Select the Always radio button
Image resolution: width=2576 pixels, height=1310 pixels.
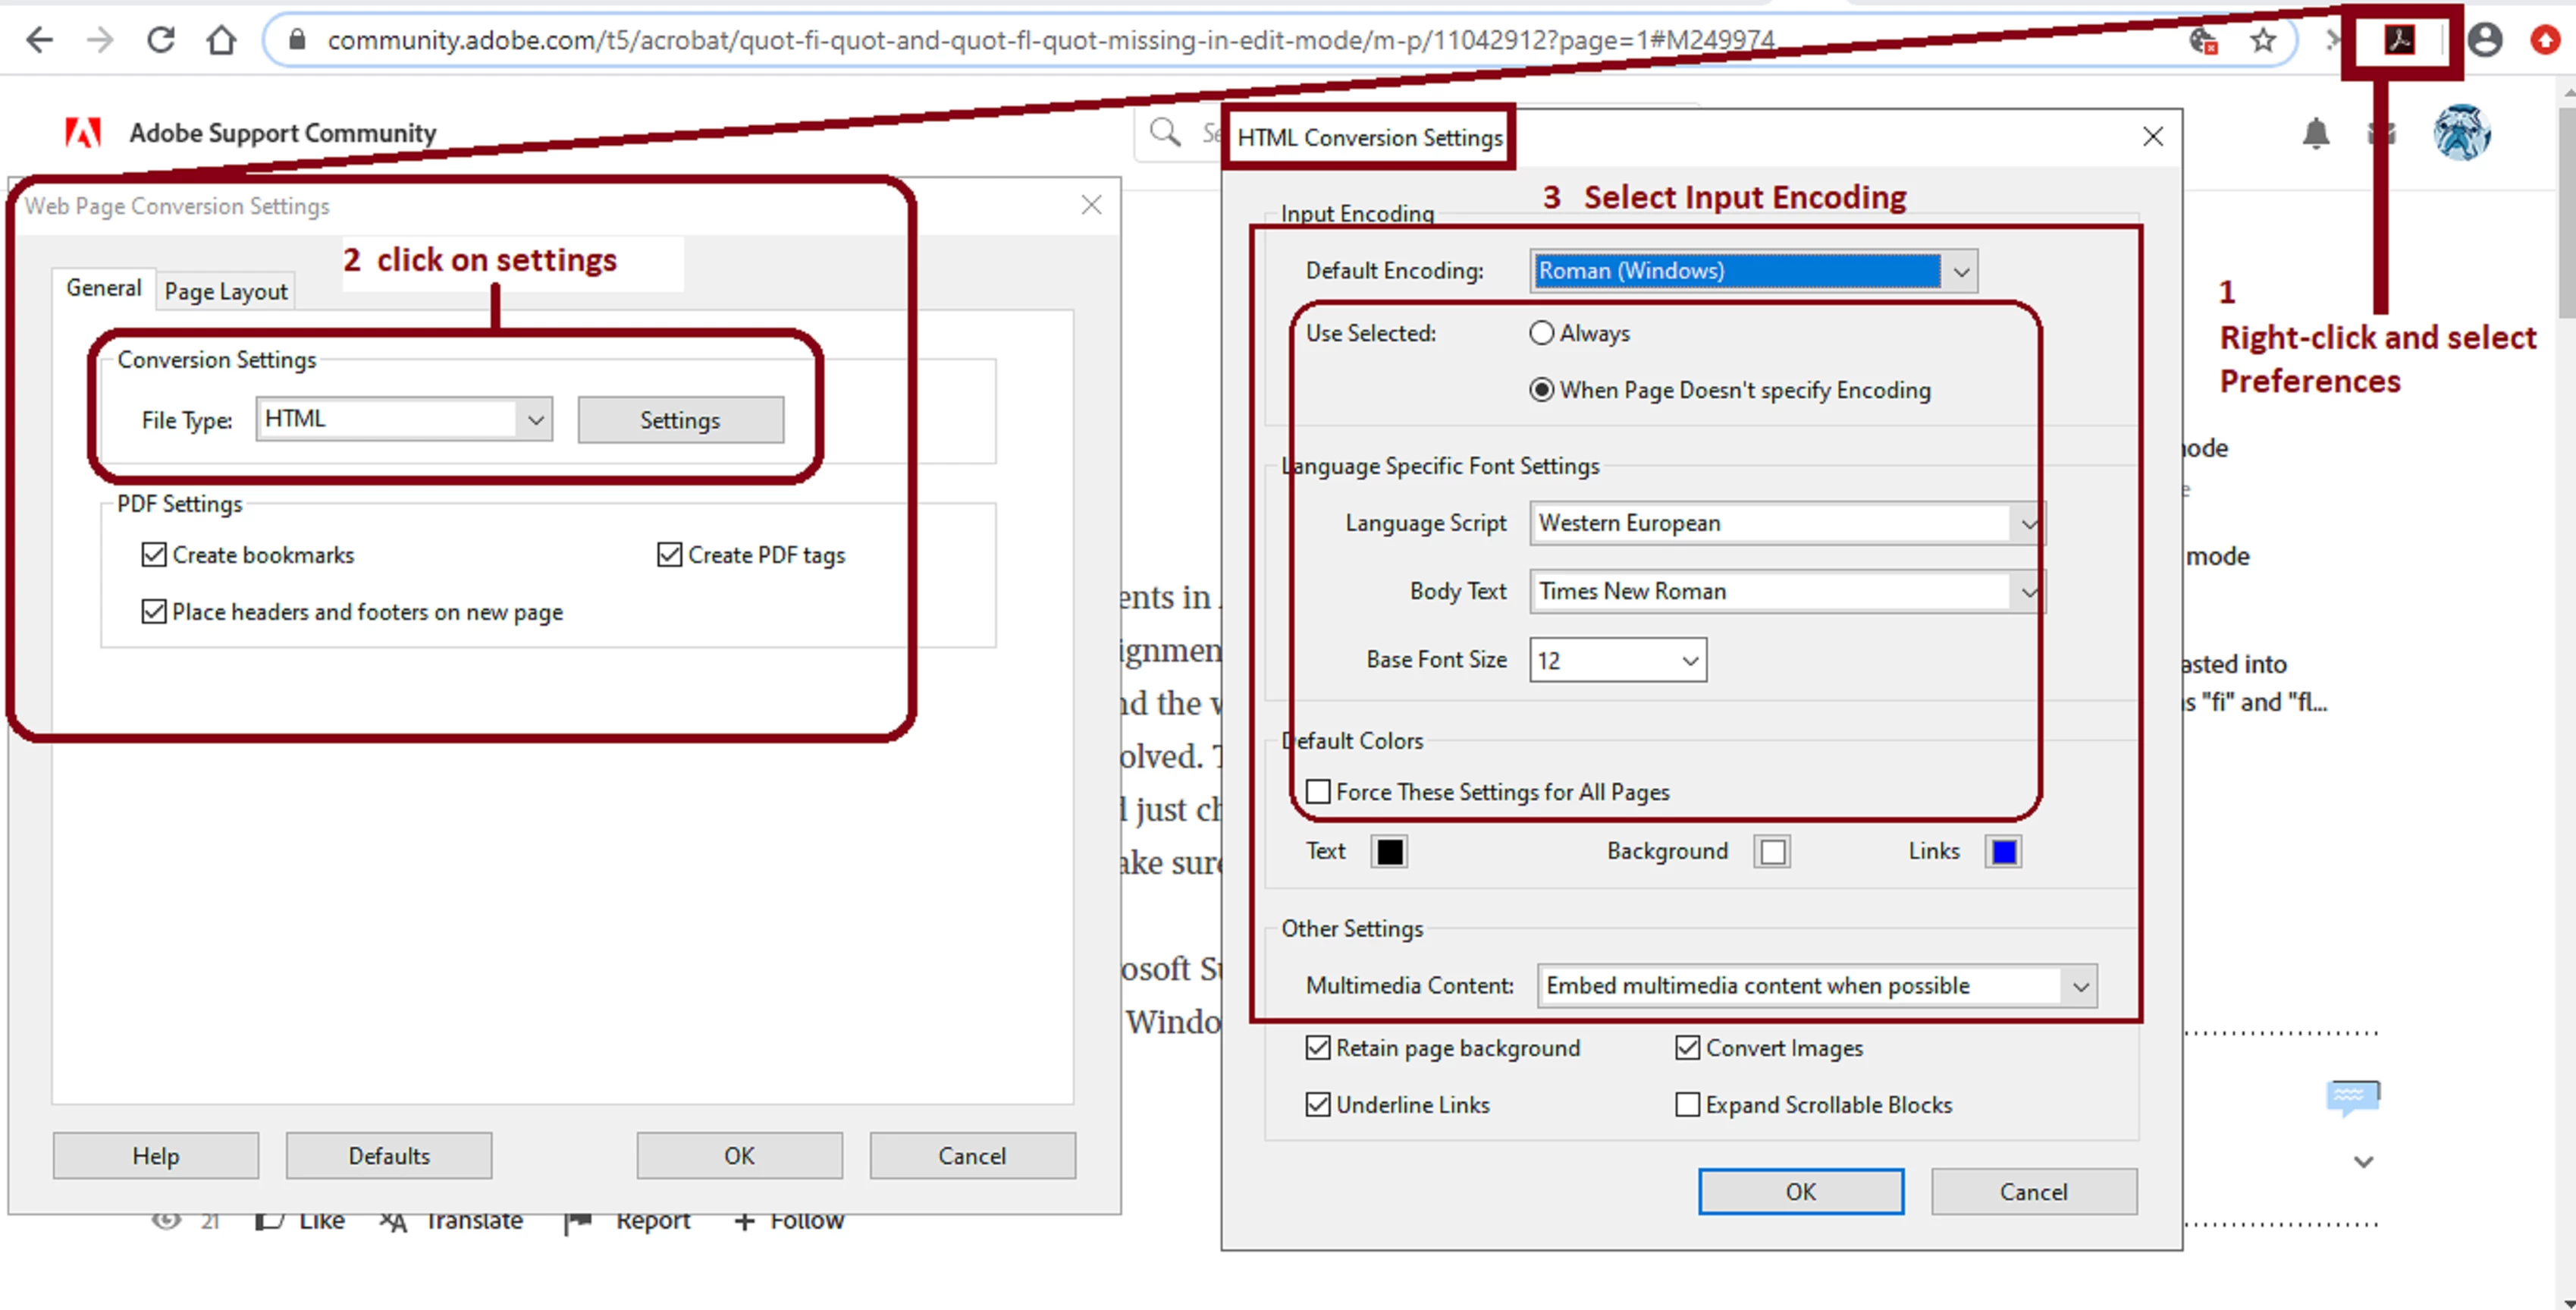tap(1541, 333)
